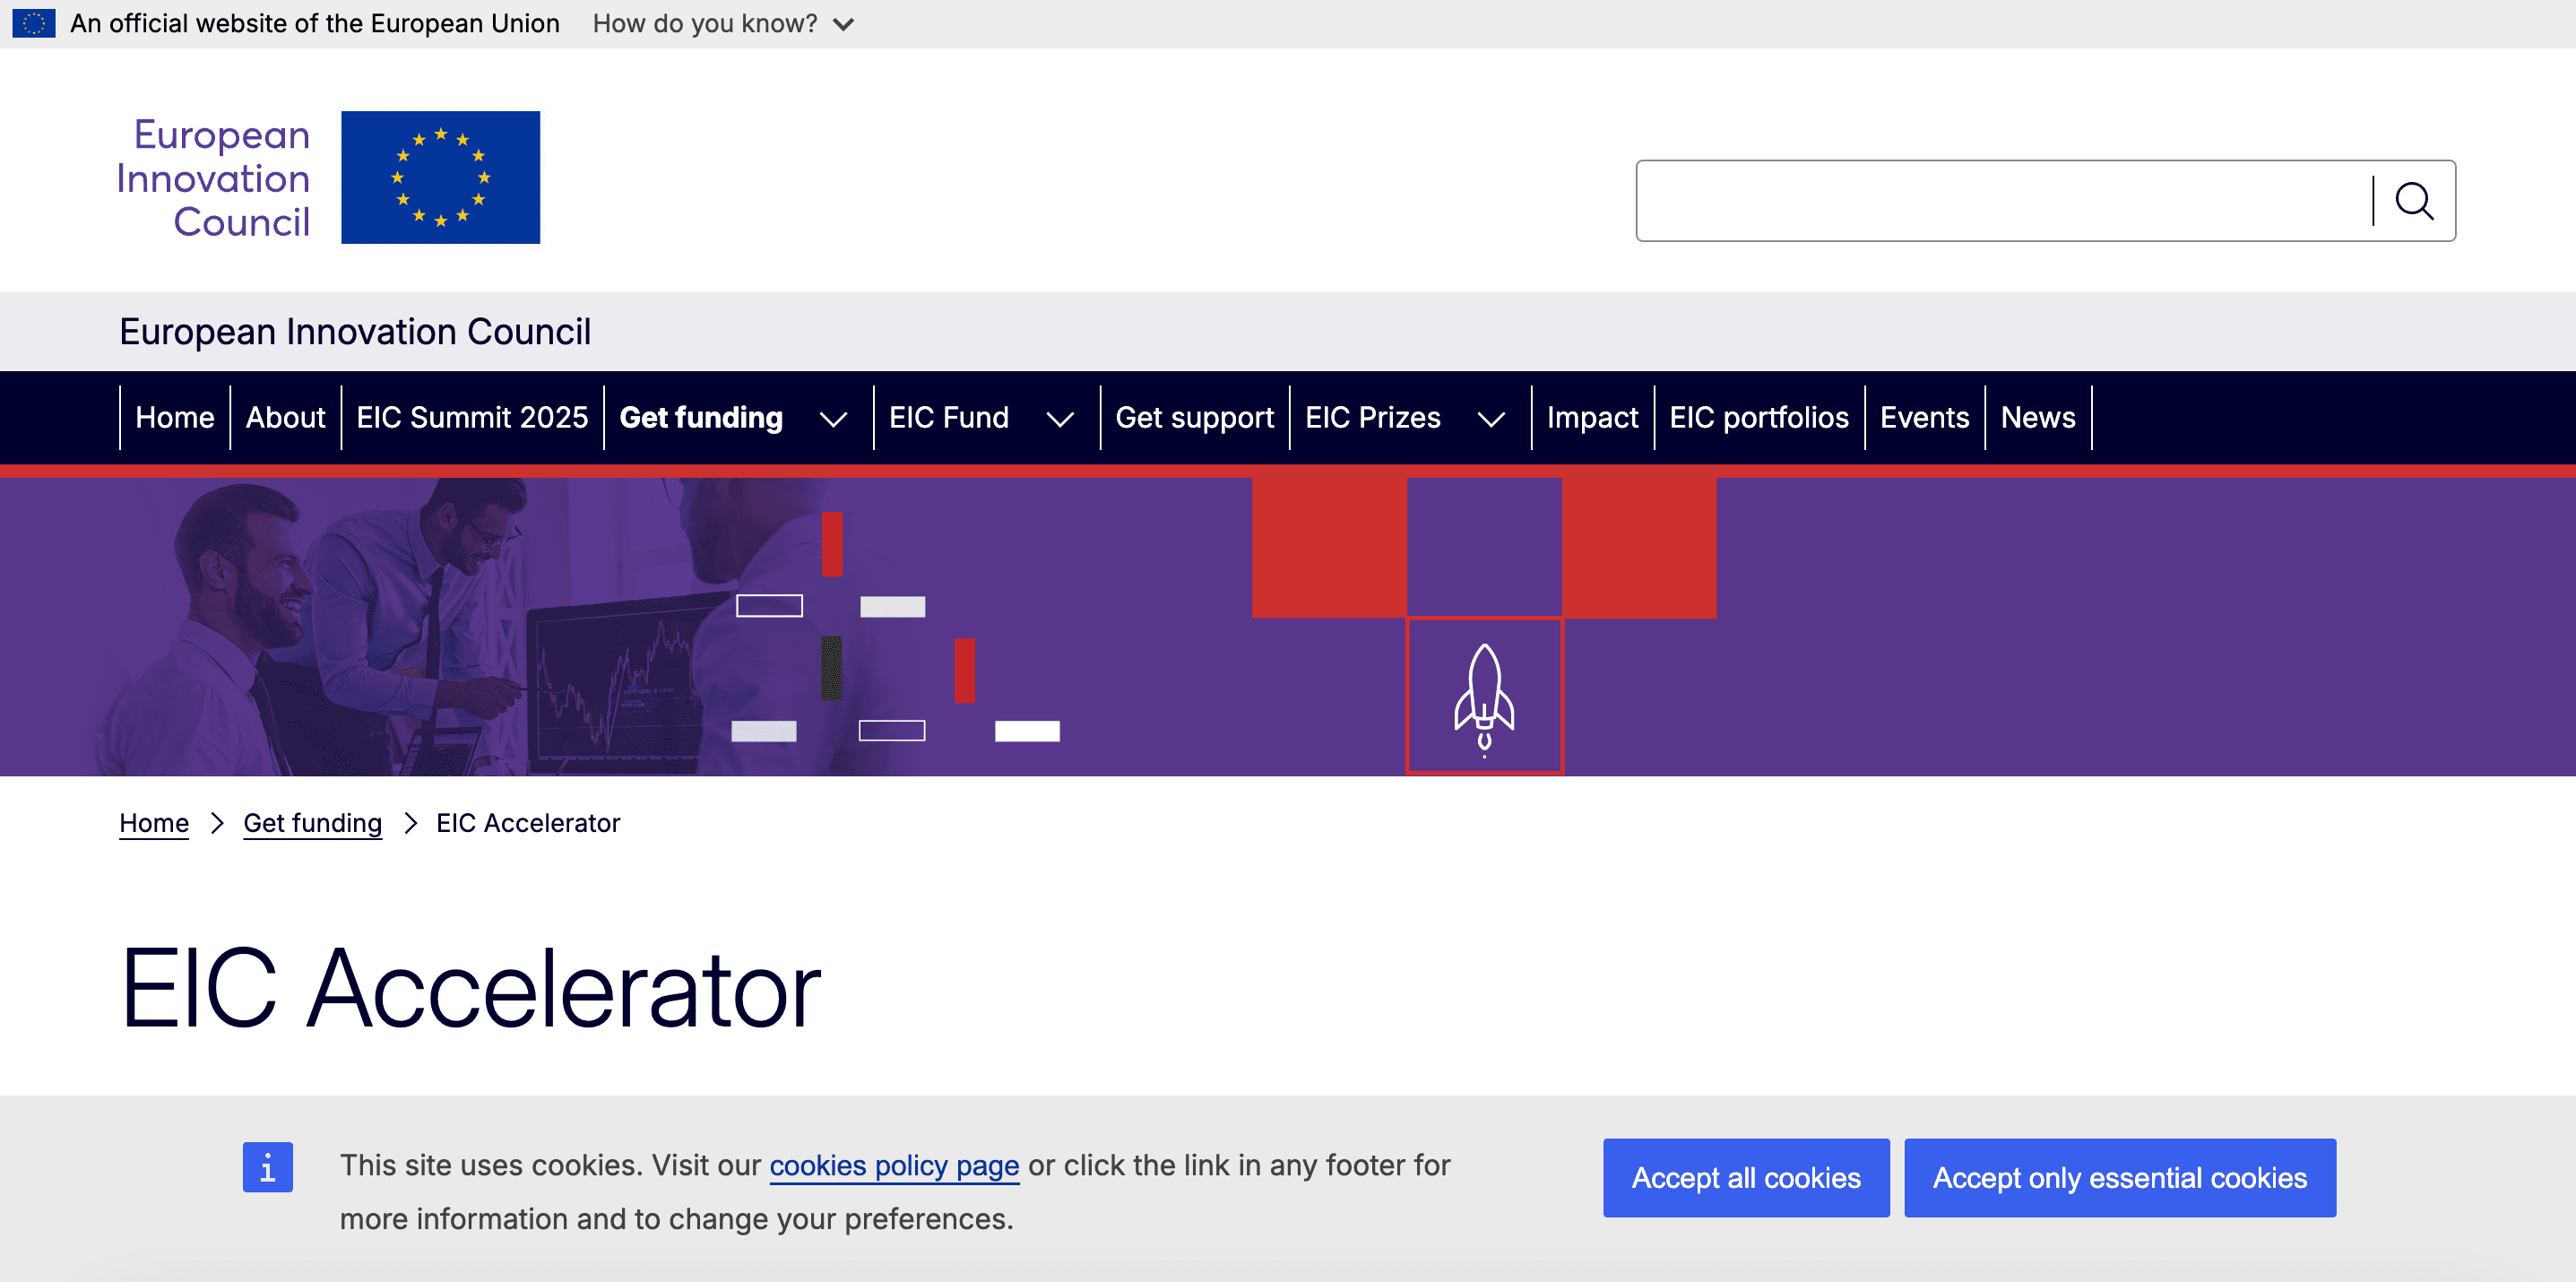Select the EIC Summit 2025 menu entry

(472, 417)
